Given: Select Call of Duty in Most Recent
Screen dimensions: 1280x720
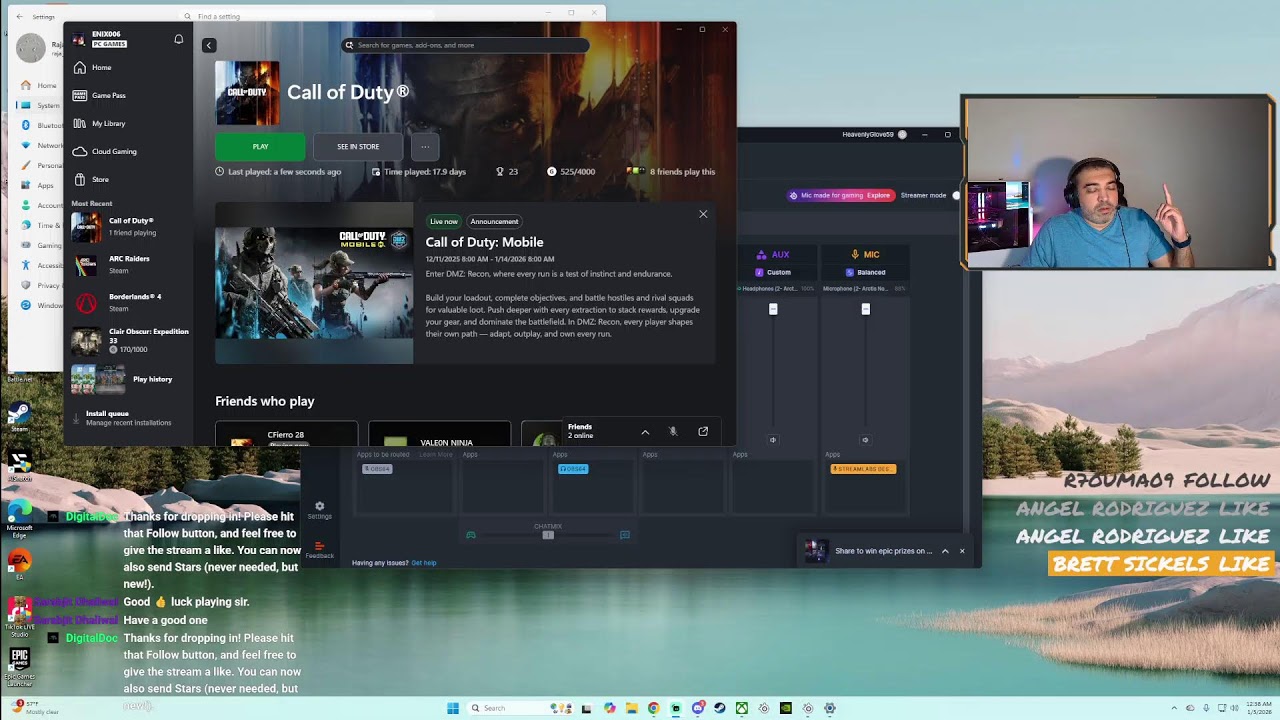Looking at the screenshot, I should pos(130,227).
